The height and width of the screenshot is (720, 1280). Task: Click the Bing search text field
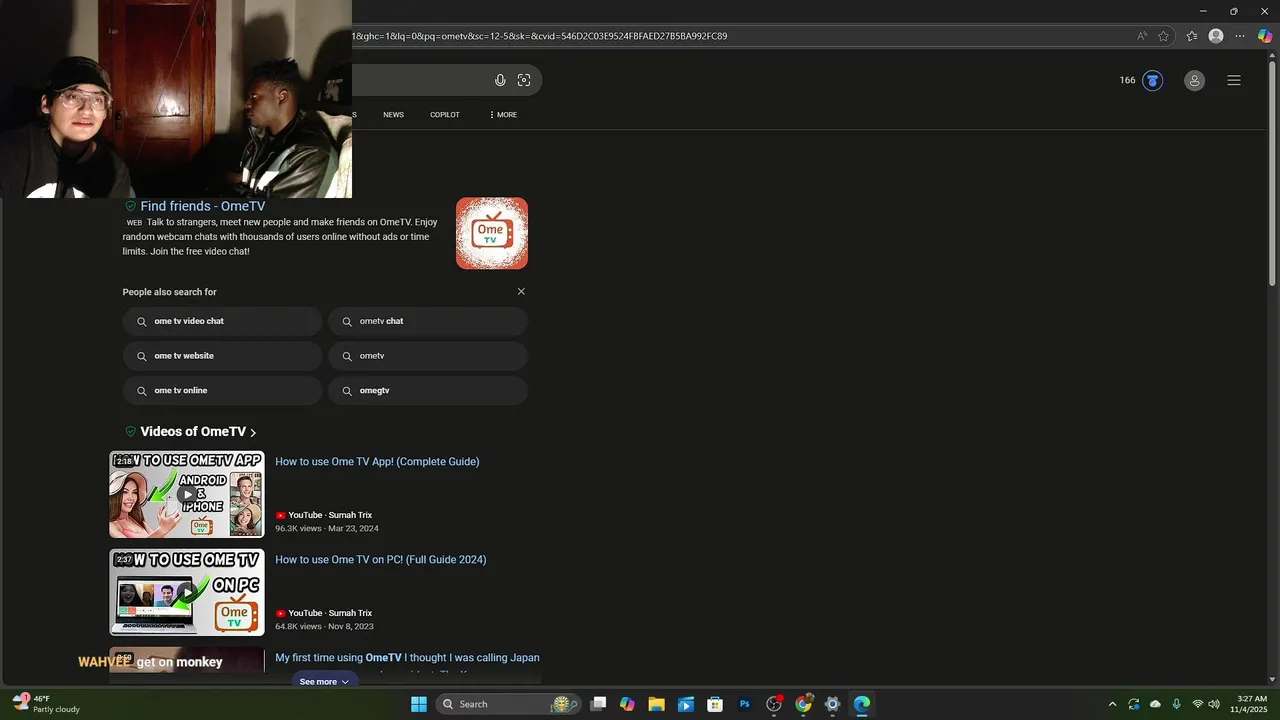pyautogui.click(x=418, y=80)
